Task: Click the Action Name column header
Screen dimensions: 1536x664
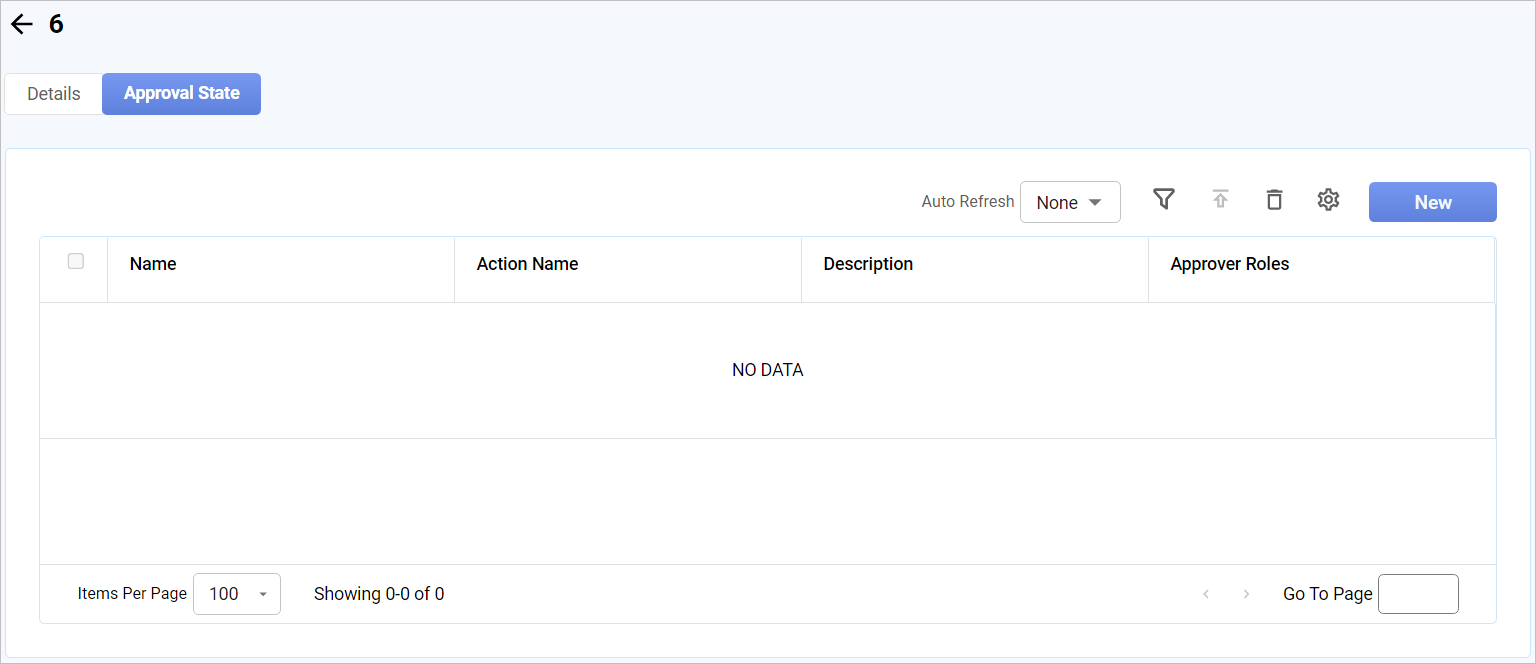Action: (x=527, y=264)
